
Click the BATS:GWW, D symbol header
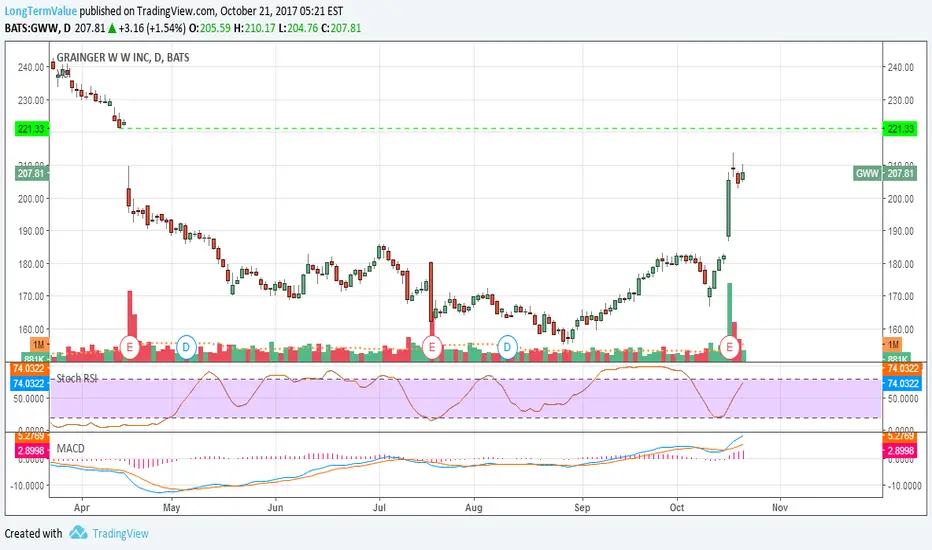click(37, 28)
